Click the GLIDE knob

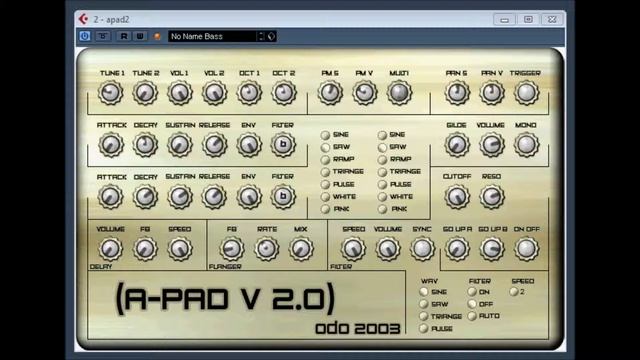457,145
